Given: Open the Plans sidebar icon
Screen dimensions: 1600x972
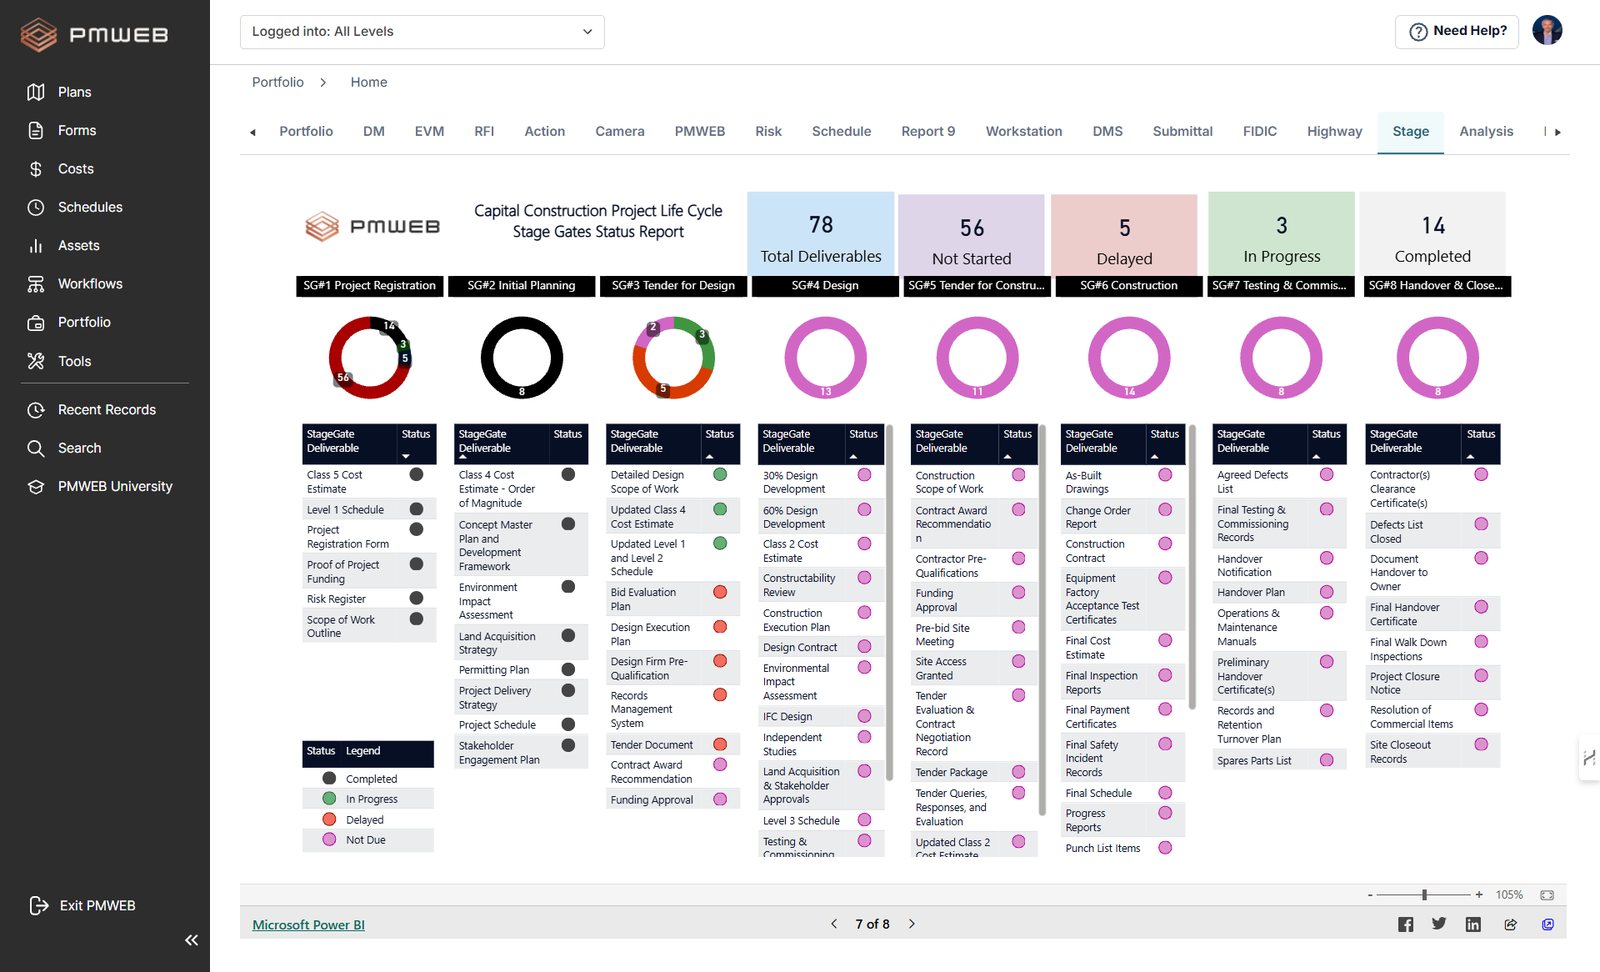Looking at the screenshot, I should [x=36, y=92].
